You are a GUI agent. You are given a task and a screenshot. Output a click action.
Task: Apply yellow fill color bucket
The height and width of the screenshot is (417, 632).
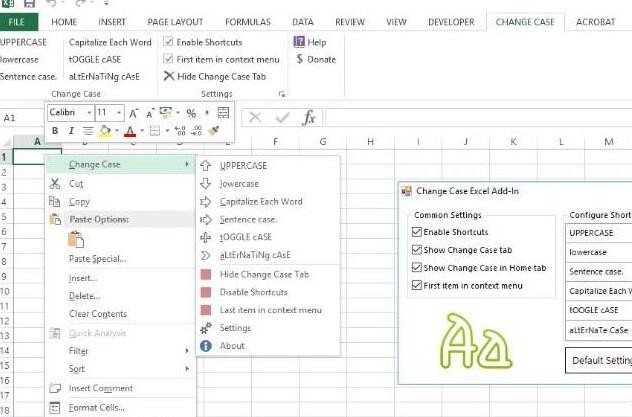coord(104,131)
